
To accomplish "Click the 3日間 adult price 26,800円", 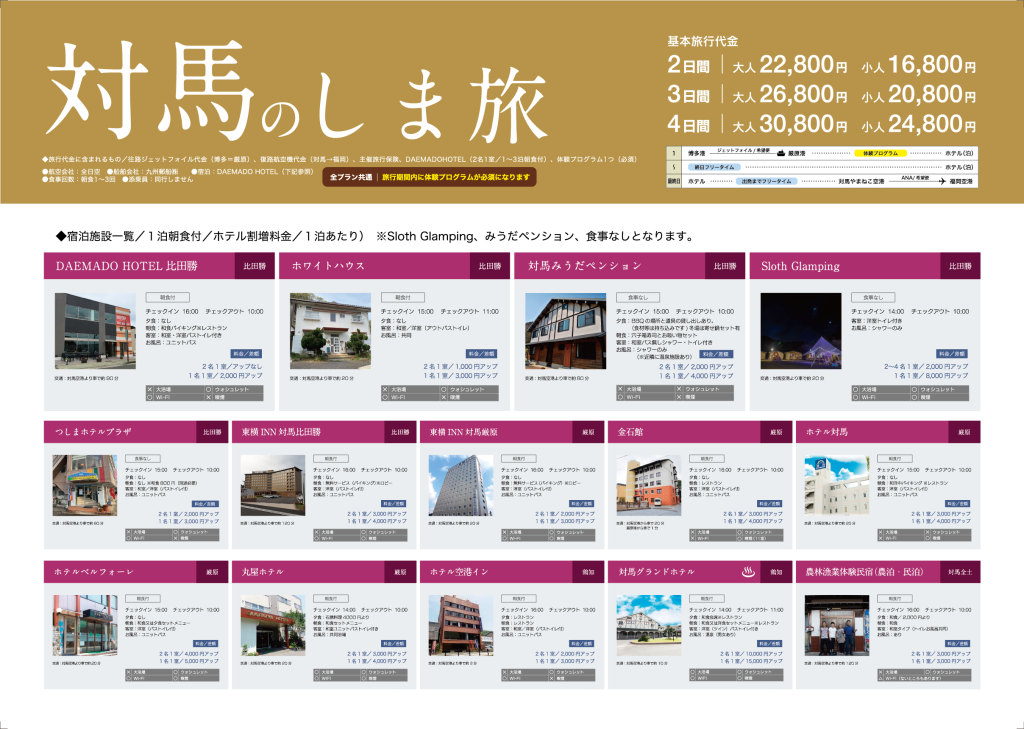I will coord(790,95).
